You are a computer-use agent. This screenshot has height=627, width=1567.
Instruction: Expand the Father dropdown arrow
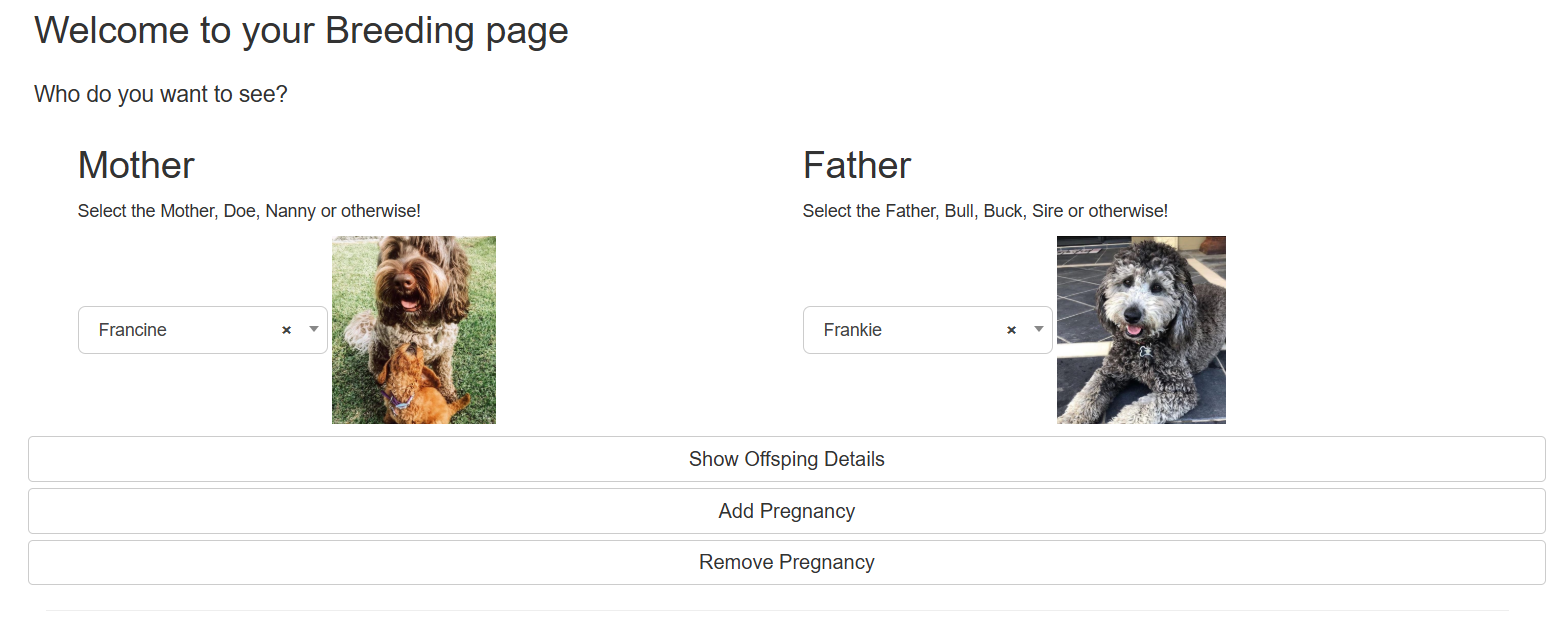[x=1039, y=329]
